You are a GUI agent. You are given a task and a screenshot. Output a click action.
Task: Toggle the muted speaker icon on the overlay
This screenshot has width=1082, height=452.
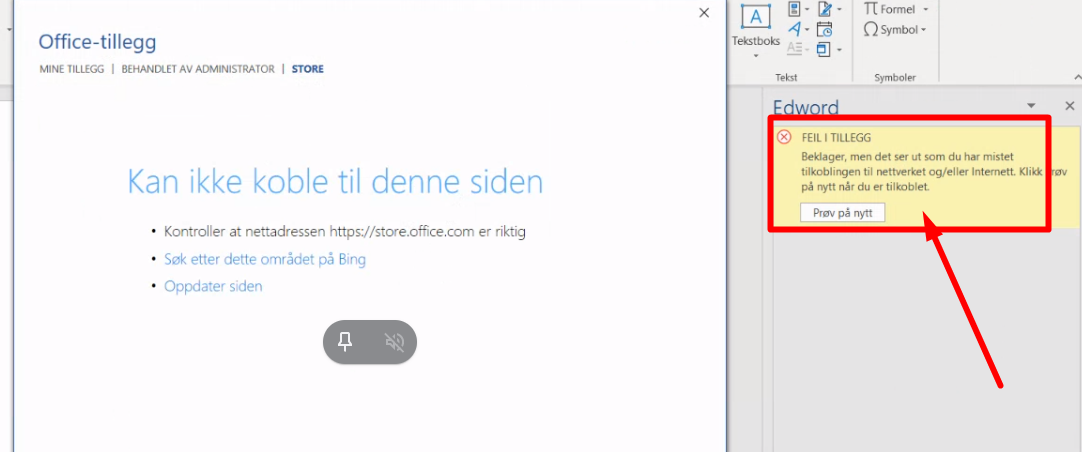[x=394, y=343]
